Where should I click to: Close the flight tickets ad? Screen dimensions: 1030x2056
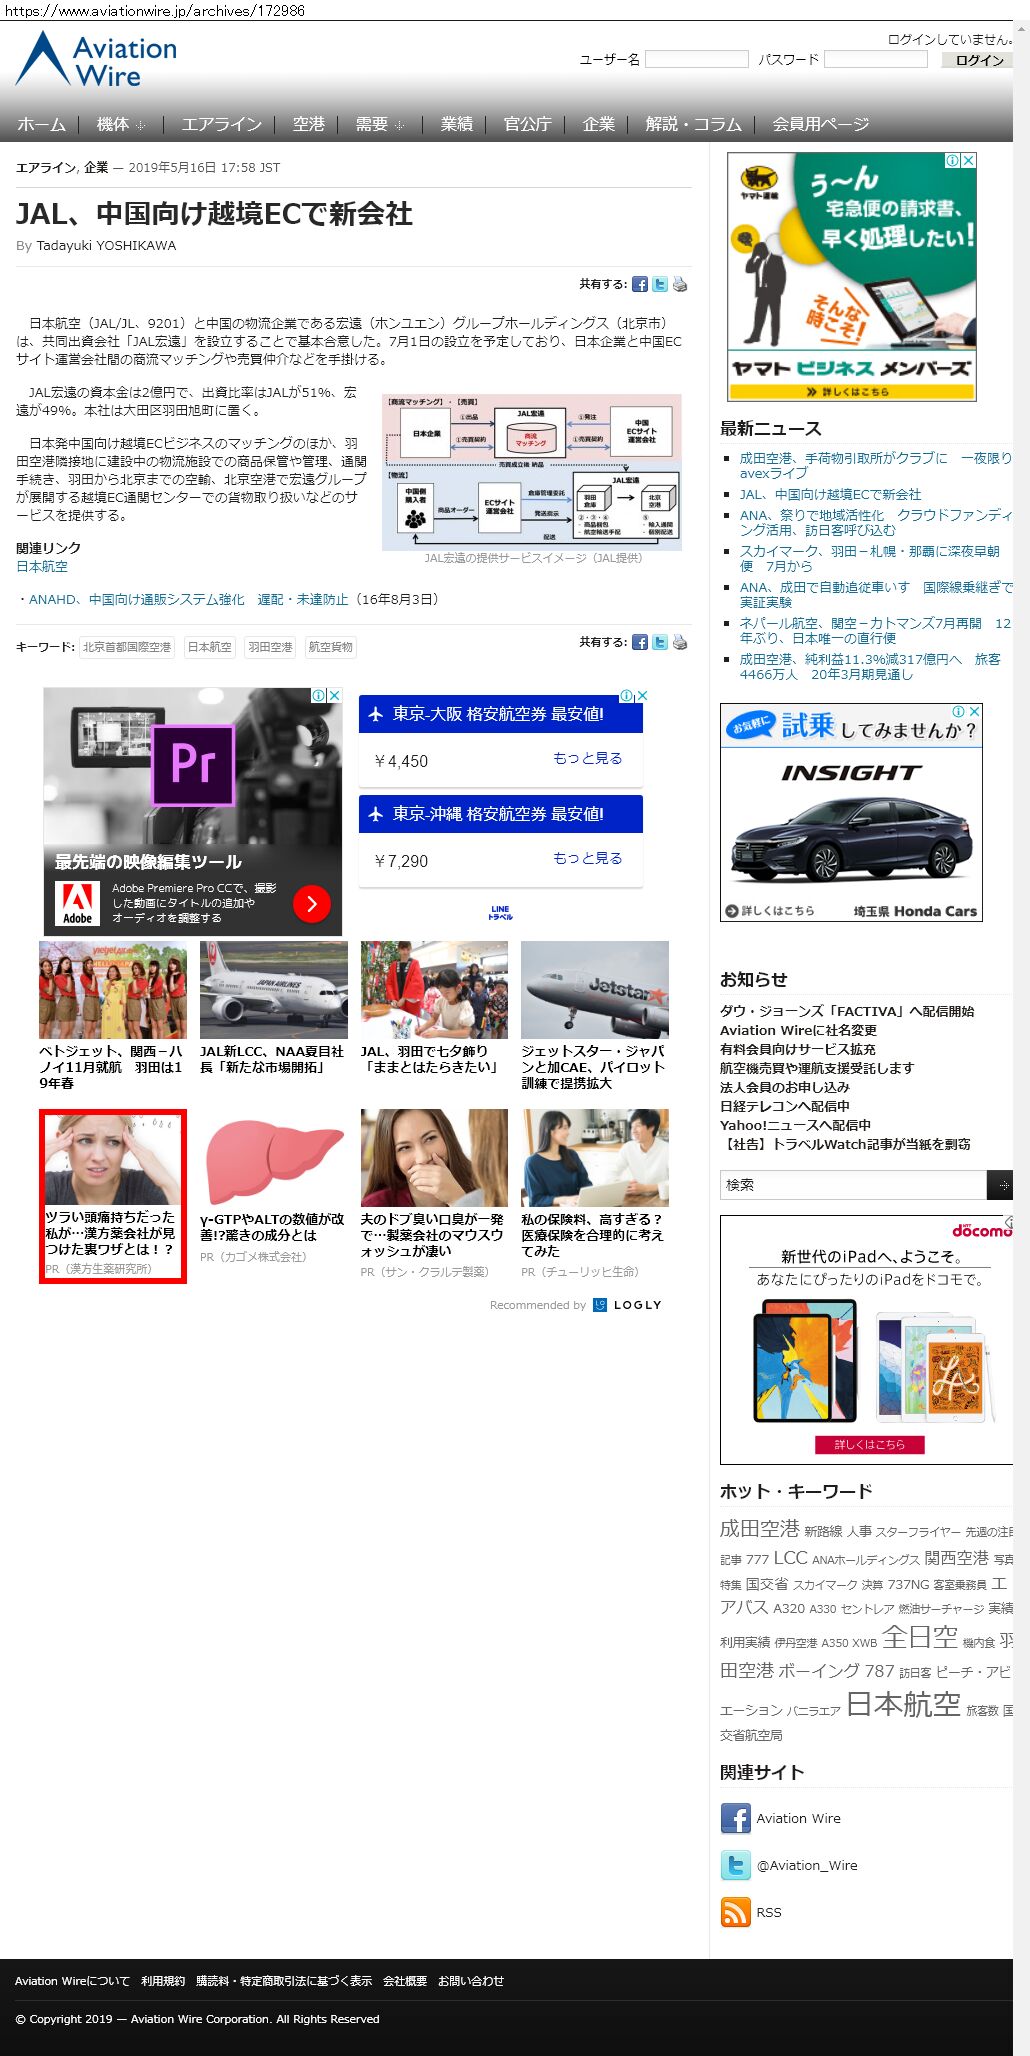(x=642, y=695)
